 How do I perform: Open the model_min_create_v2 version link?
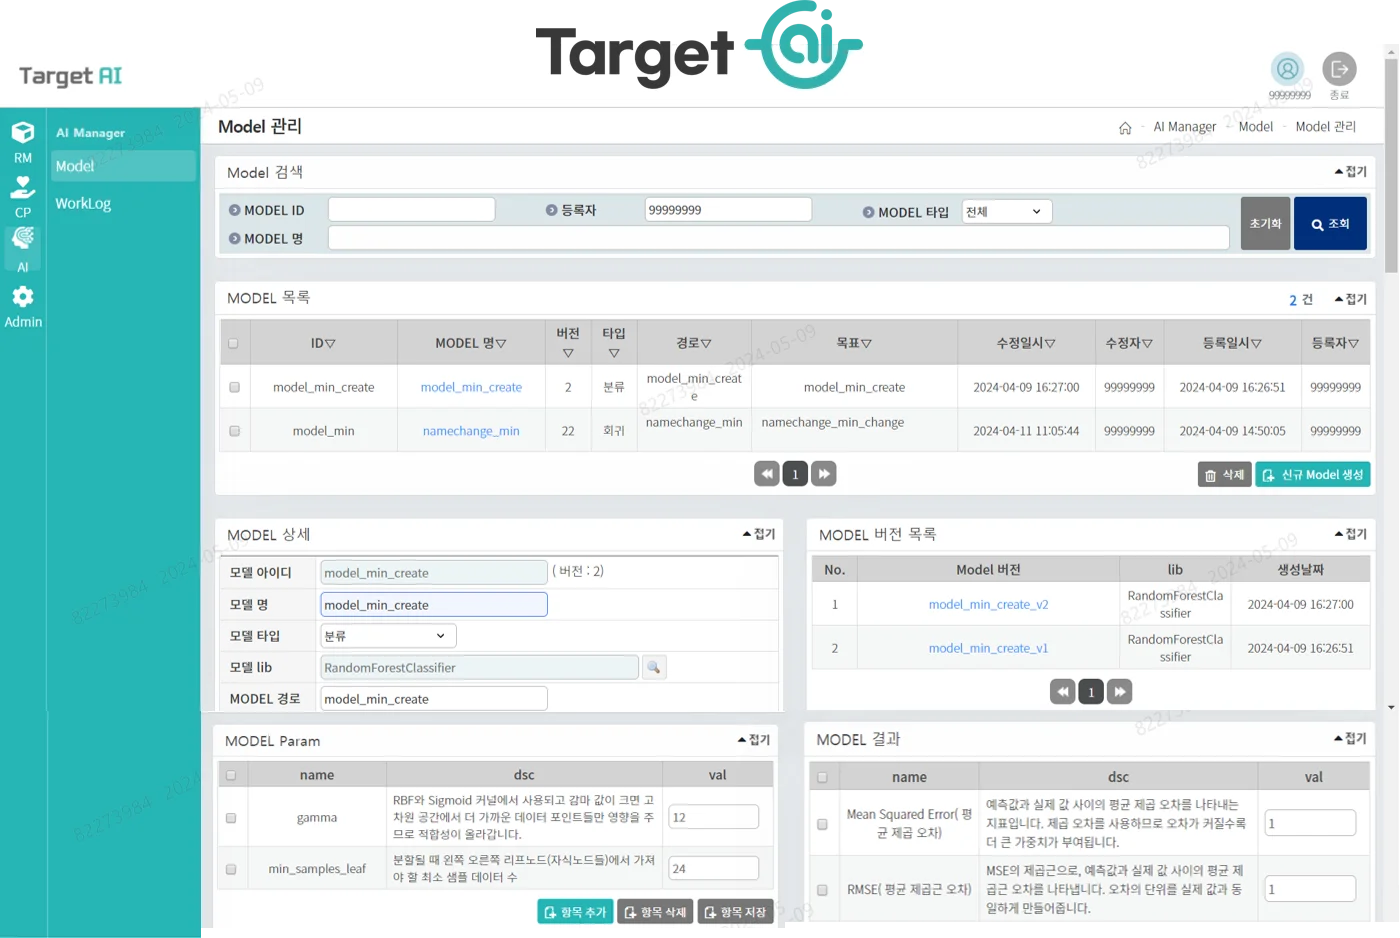988,604
